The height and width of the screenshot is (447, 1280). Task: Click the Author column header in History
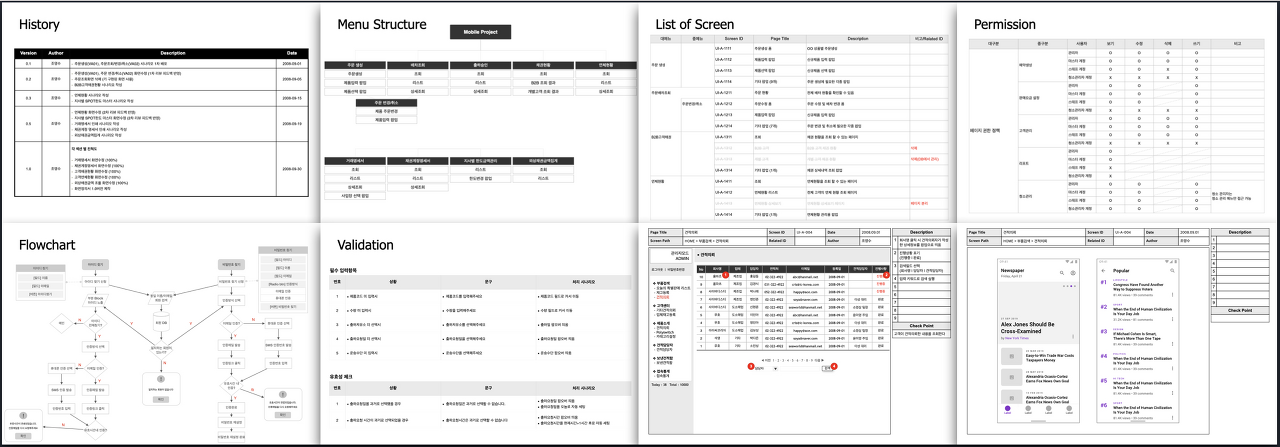click(56, 52)
